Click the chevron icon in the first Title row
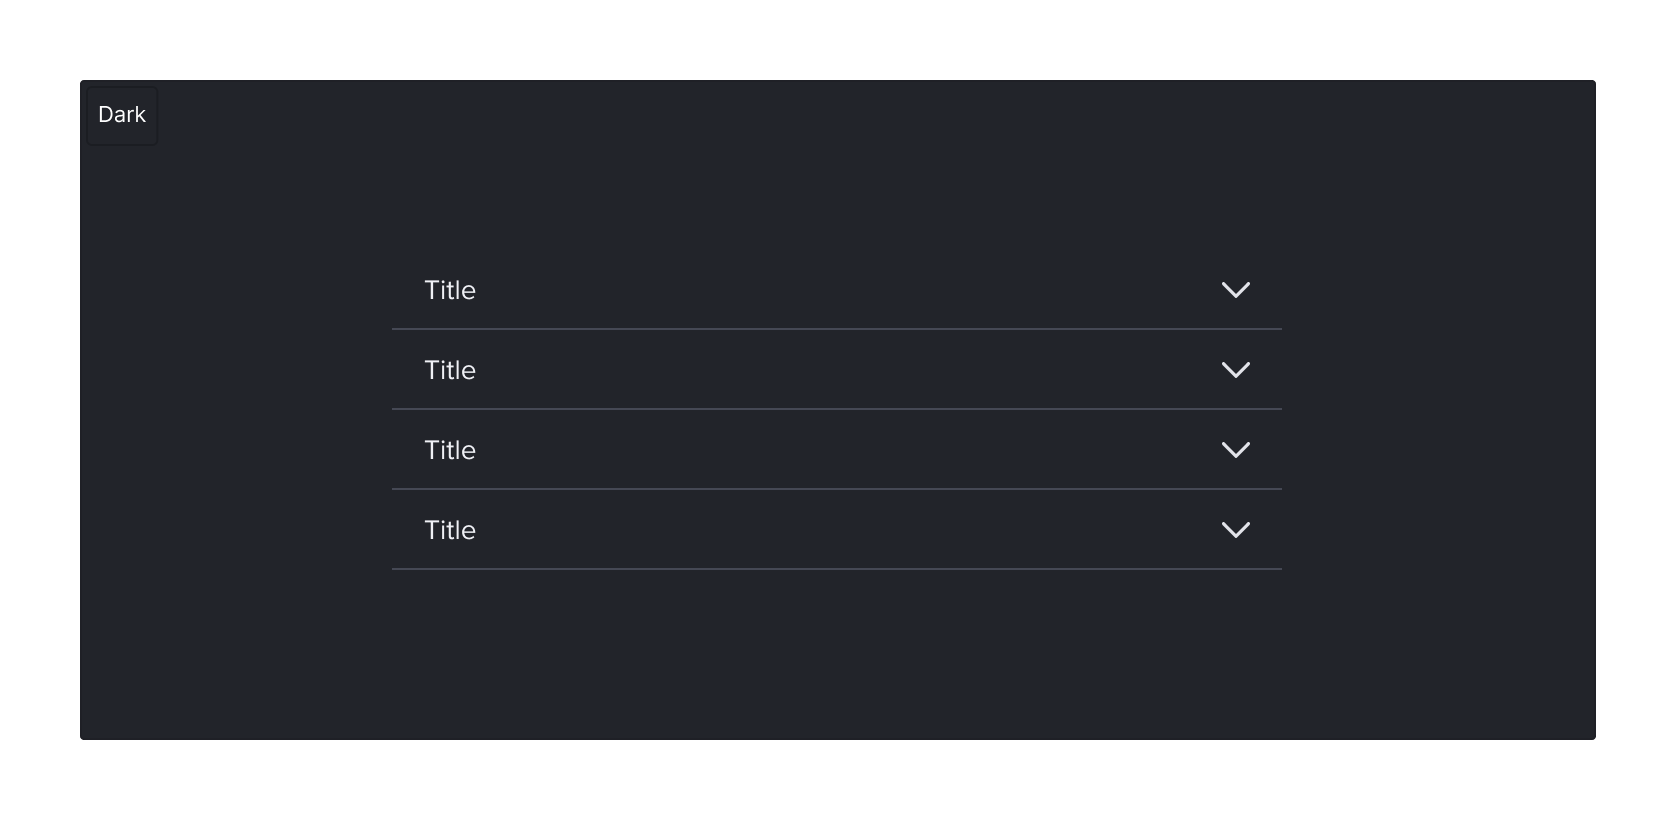Screen dimensions: 1676x820 1236,290
